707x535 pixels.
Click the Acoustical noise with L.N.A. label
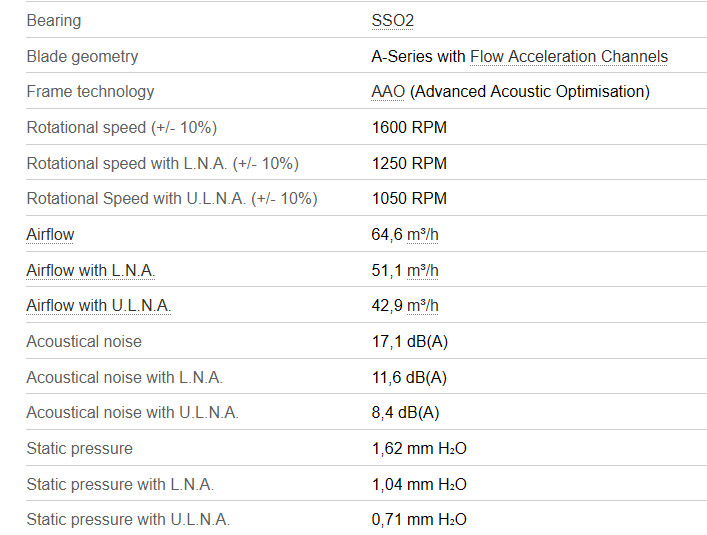[124, 377]
